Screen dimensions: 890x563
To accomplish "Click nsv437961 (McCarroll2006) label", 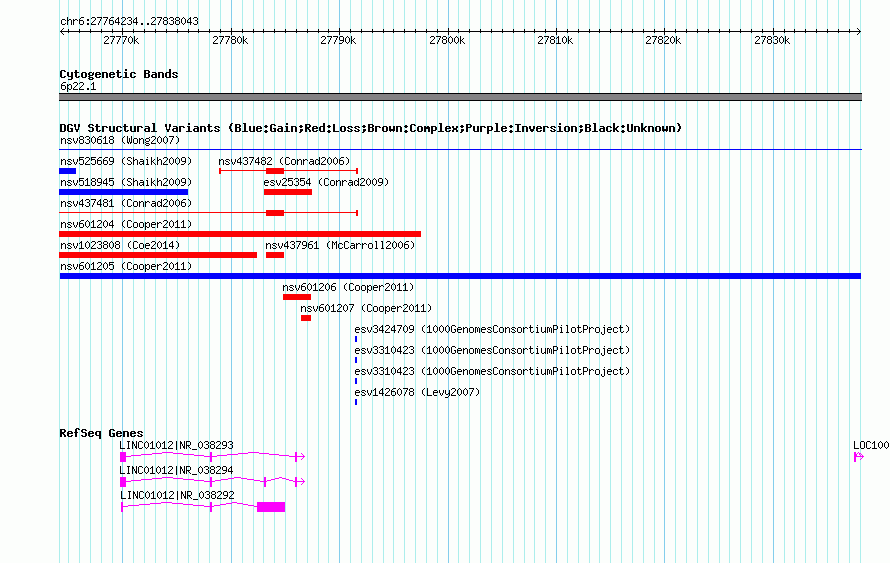I will pos(340,245).
